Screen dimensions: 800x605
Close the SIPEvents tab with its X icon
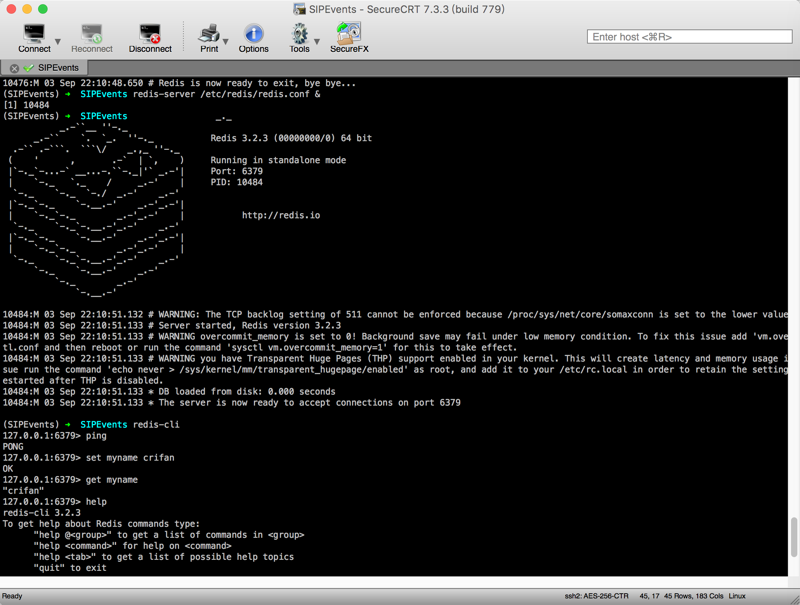point(14,68)
